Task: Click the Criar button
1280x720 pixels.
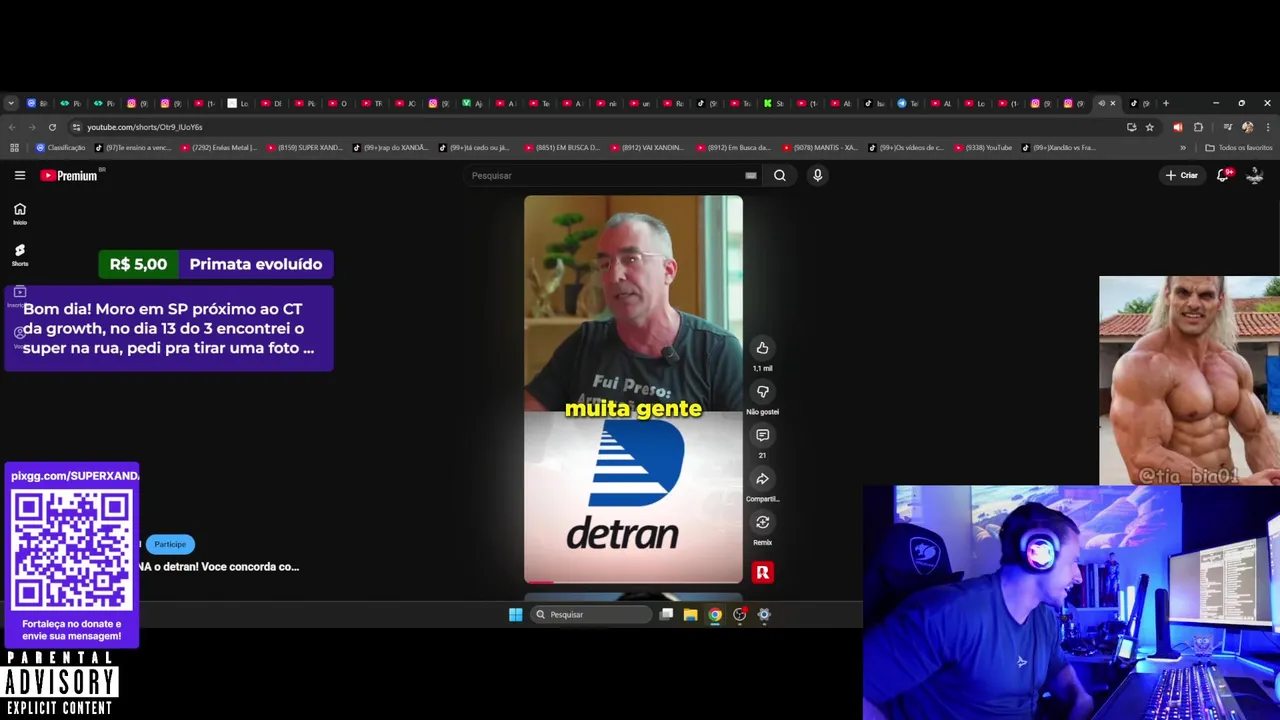Action: point(1181,175)
